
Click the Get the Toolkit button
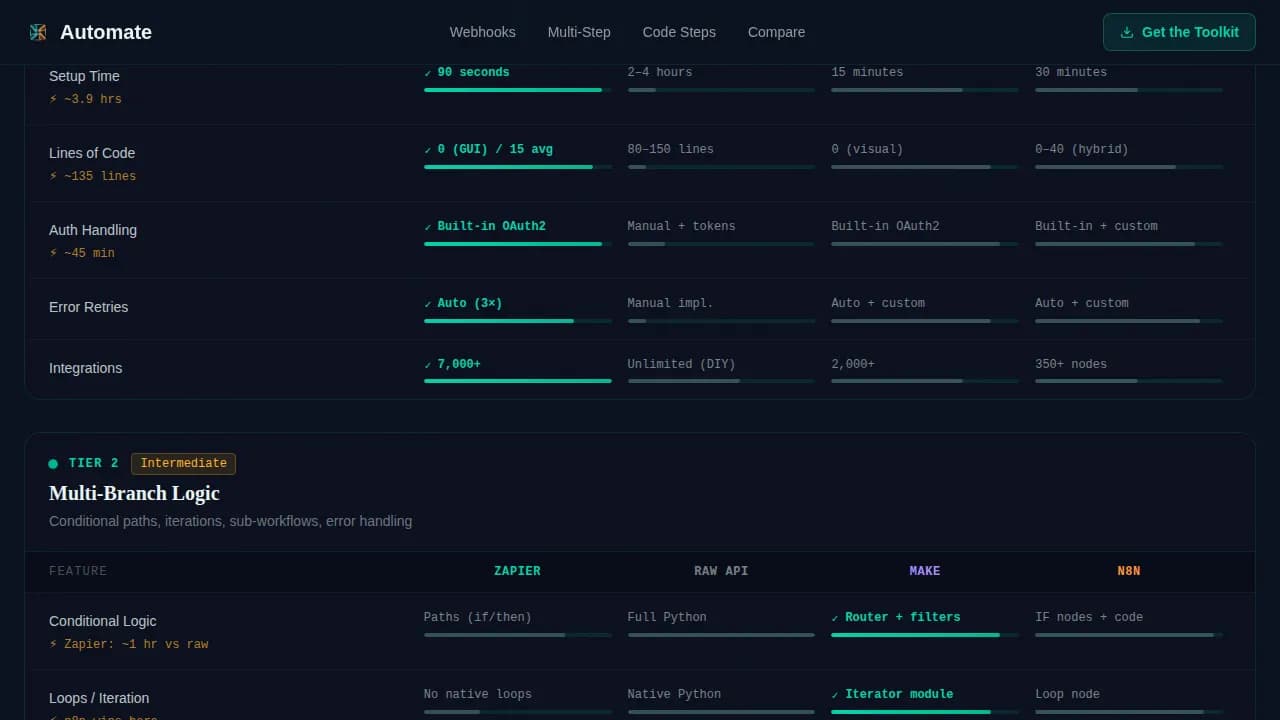(1179, 32)
